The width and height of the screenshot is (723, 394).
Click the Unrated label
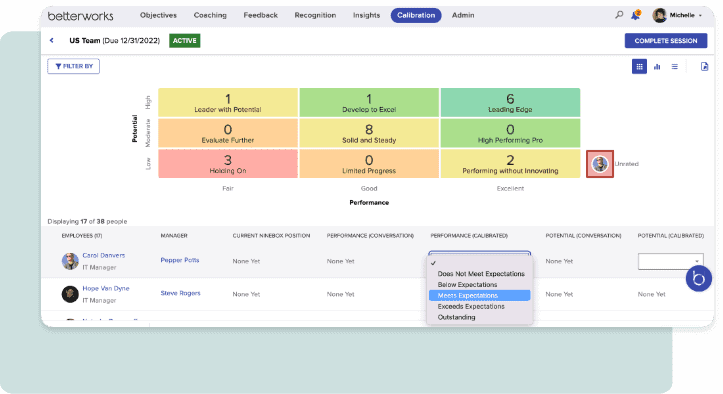click(626, 164)
